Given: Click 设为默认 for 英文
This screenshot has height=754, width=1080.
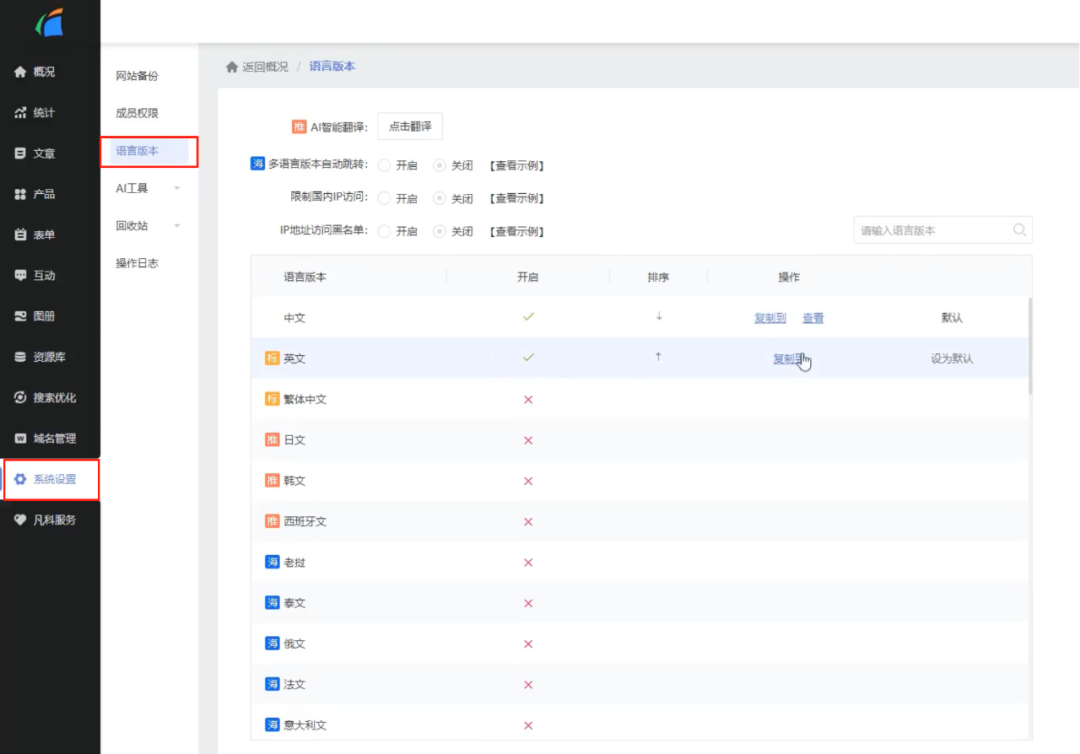Looking at the screenshot, I should (x=952, y=359).
